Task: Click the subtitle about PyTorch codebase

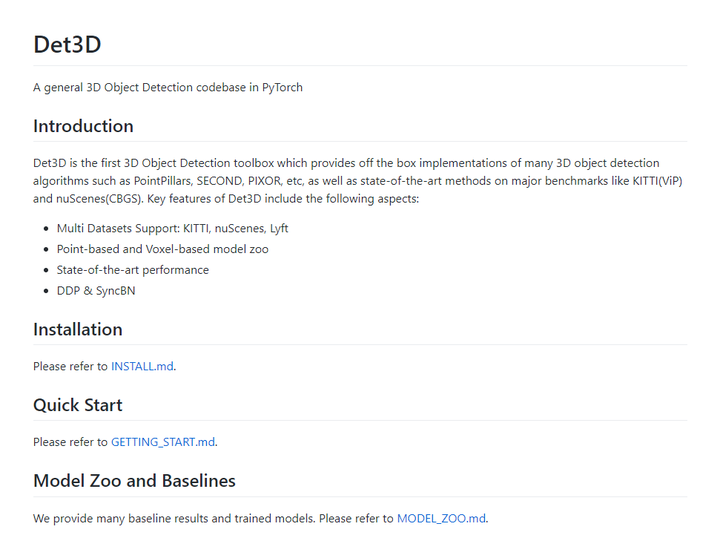Action: pyautogui.click(x=168, y=87)
